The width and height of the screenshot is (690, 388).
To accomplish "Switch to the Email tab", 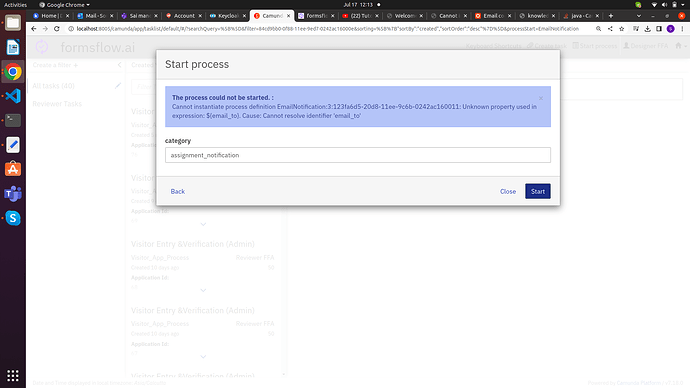I will coord(492,15).
